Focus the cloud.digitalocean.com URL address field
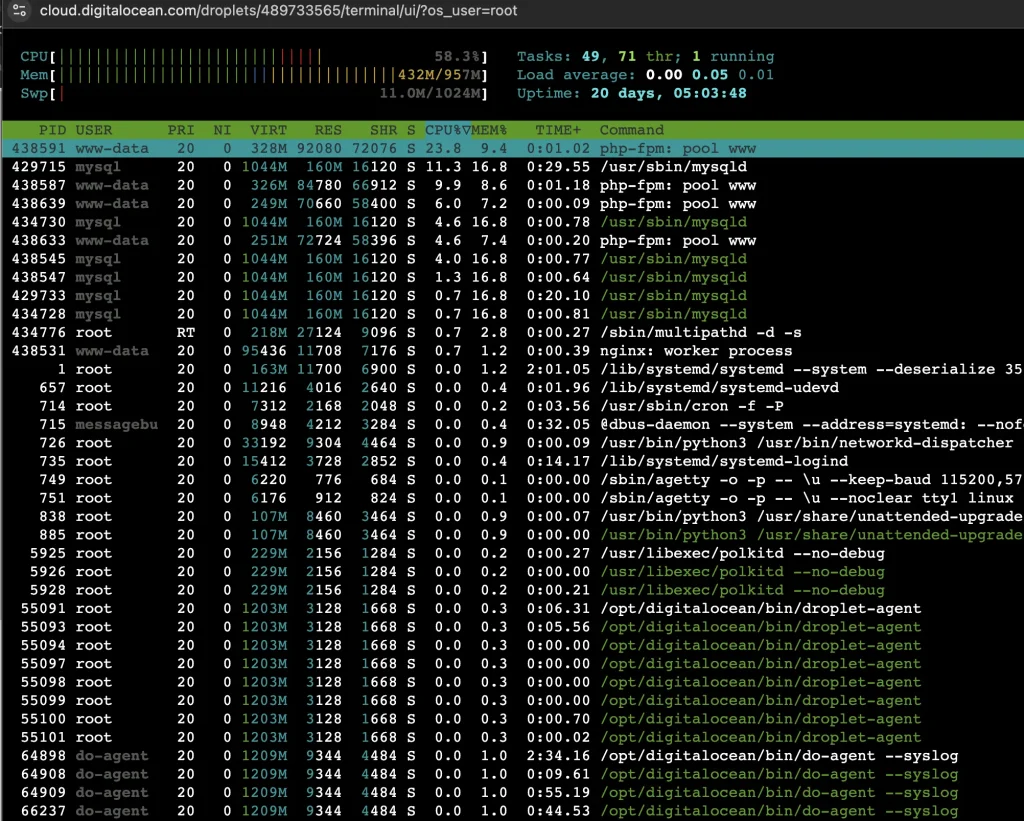The height and width of the screenshot is (821, 1024). pyautogui.click(x=278, y=10)
